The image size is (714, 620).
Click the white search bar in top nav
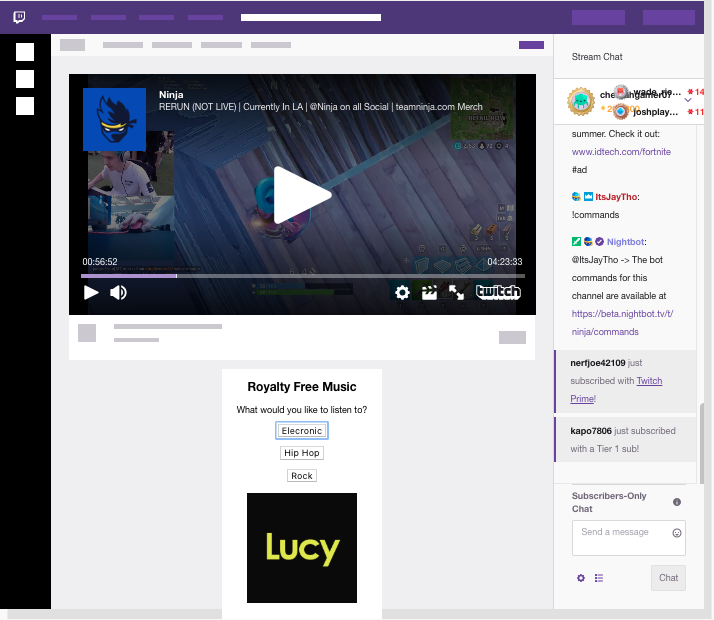[311, 17]
